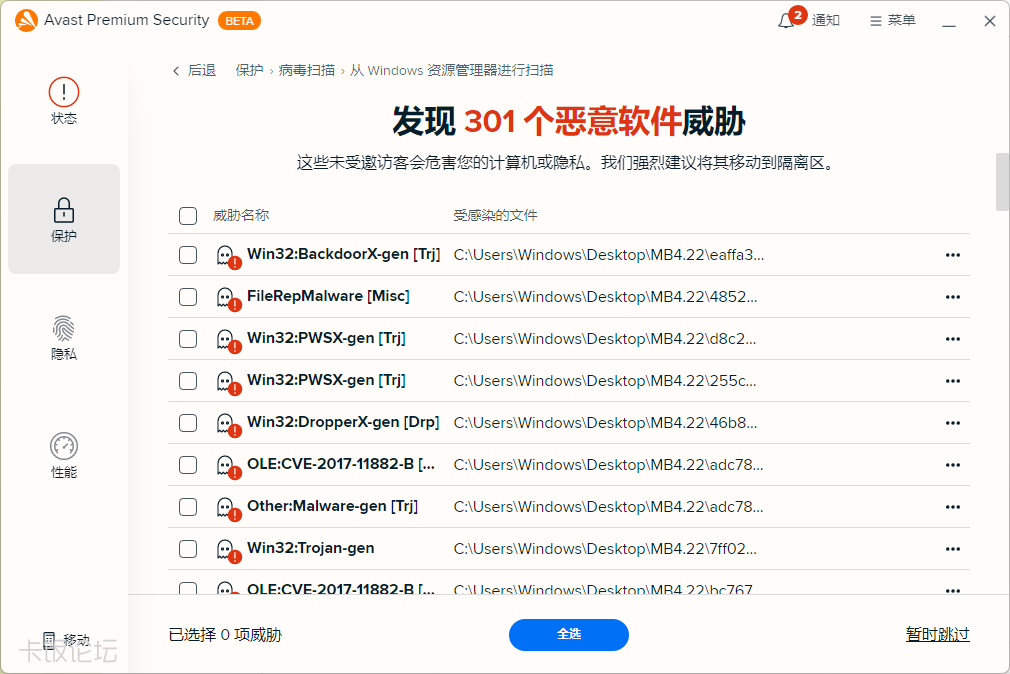This screenshot has width=1010, height=674.
Task: Select the checkbox next to Win32:Trojan-gen
Action: click(187, 548)
